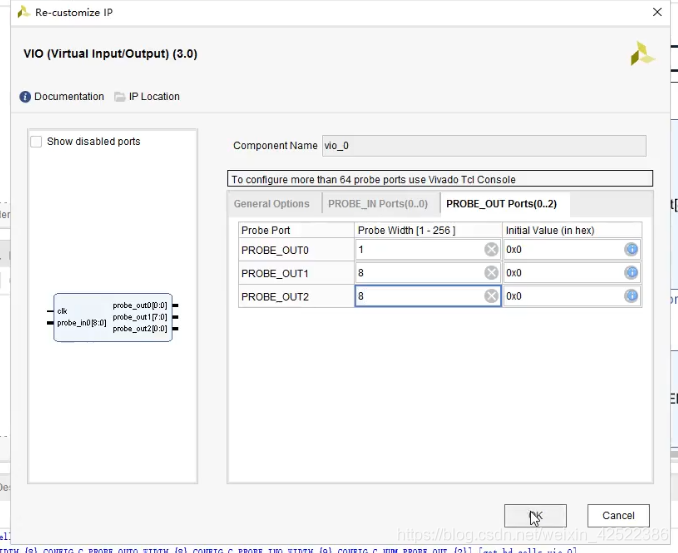Click the probe_in0[8:0] port label

point(82,323)
